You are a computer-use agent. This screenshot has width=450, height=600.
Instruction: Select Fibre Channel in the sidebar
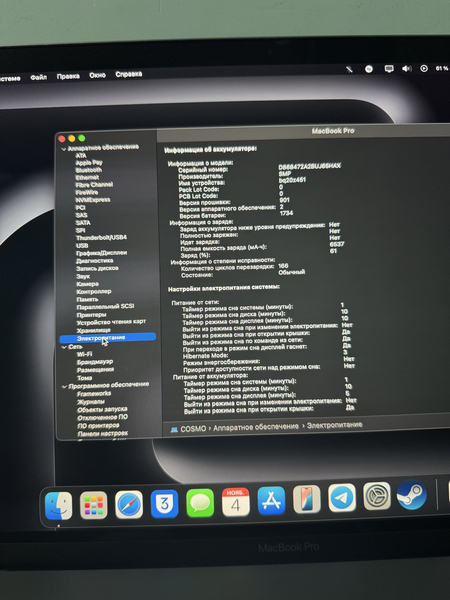(x=94, y=184)
